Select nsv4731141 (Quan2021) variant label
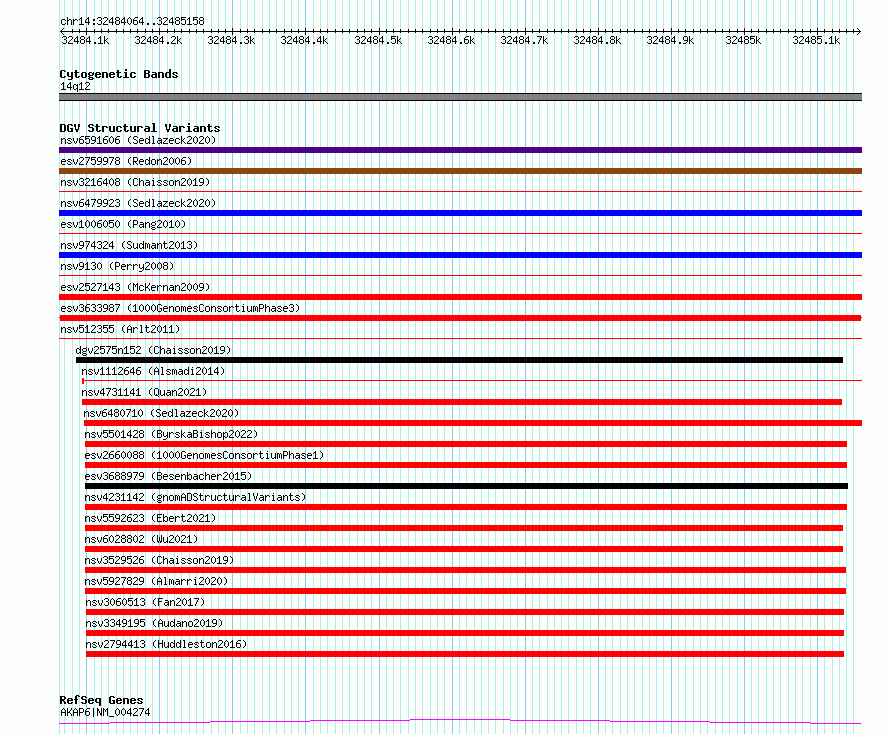The width and height of the screenshot is (890, 734). click(x=144, y=392)
